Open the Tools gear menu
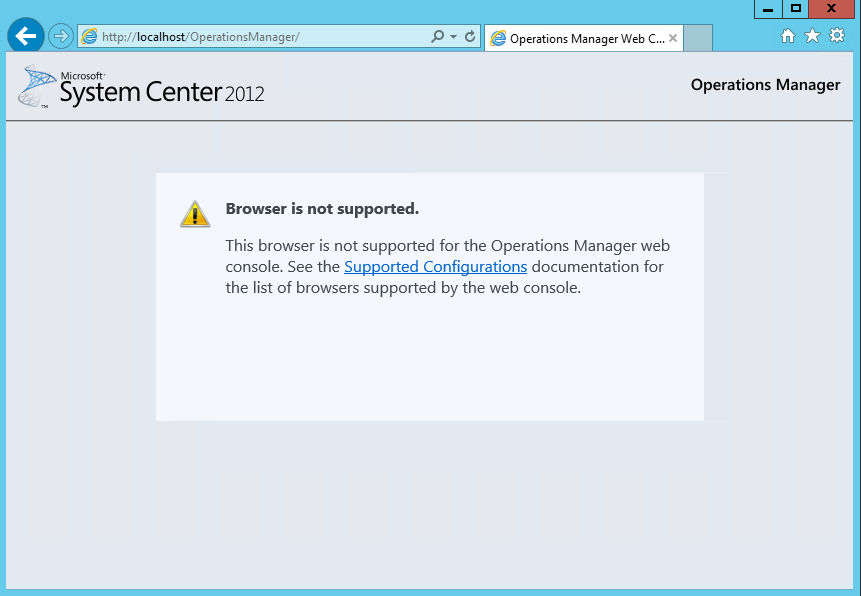 pos(837,36)
